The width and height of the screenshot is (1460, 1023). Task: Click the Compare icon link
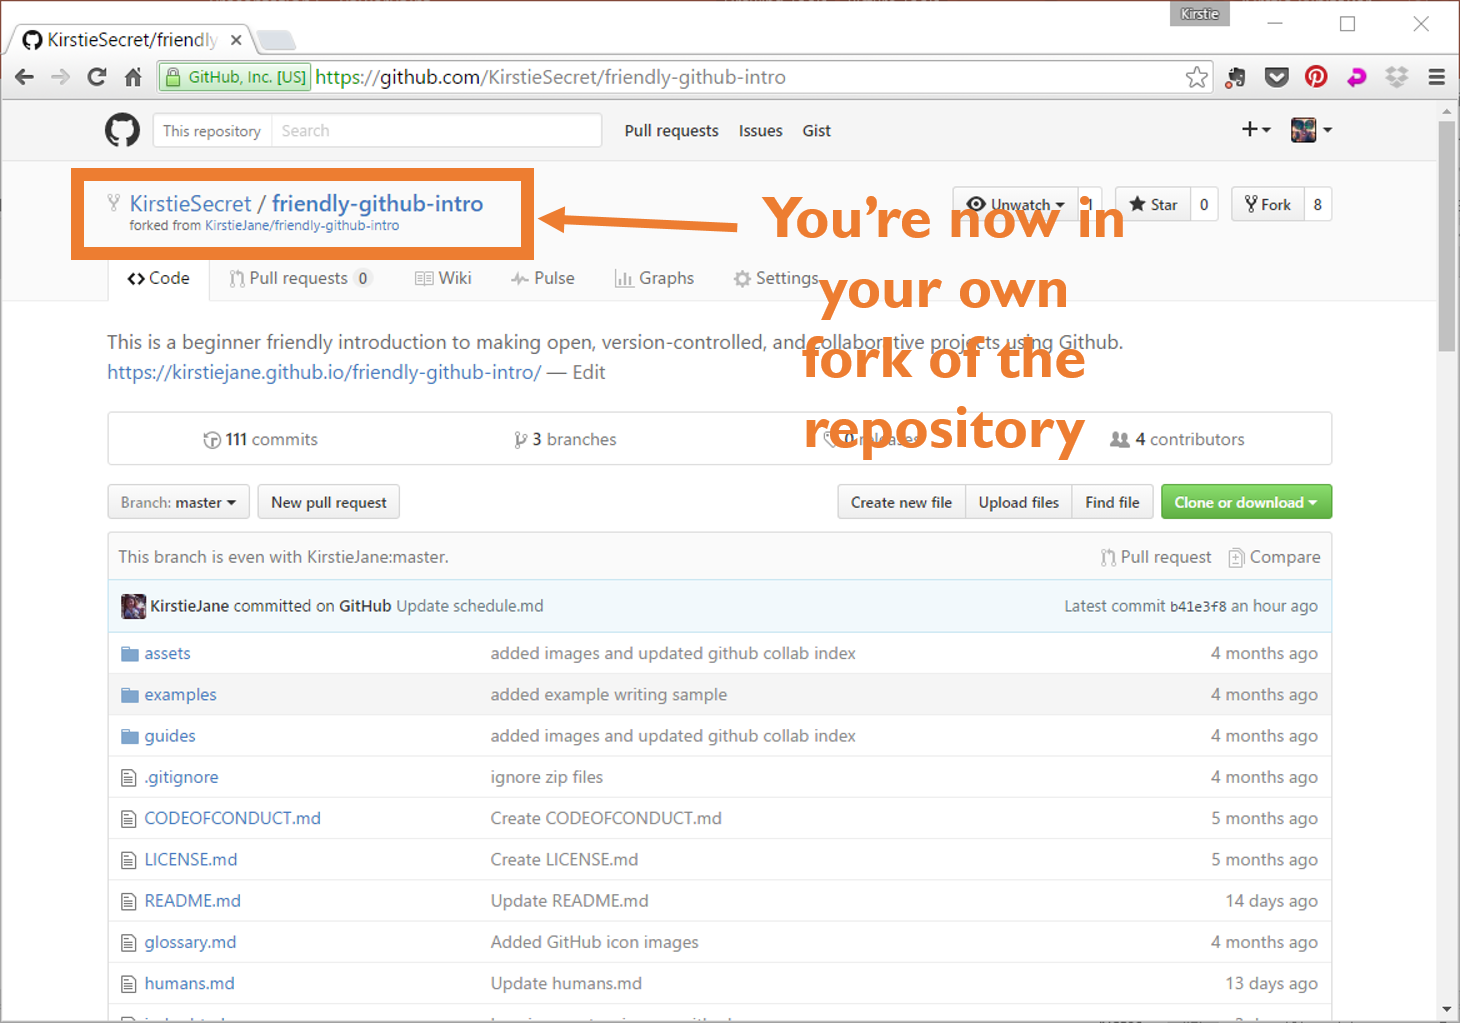point(1274,557)
